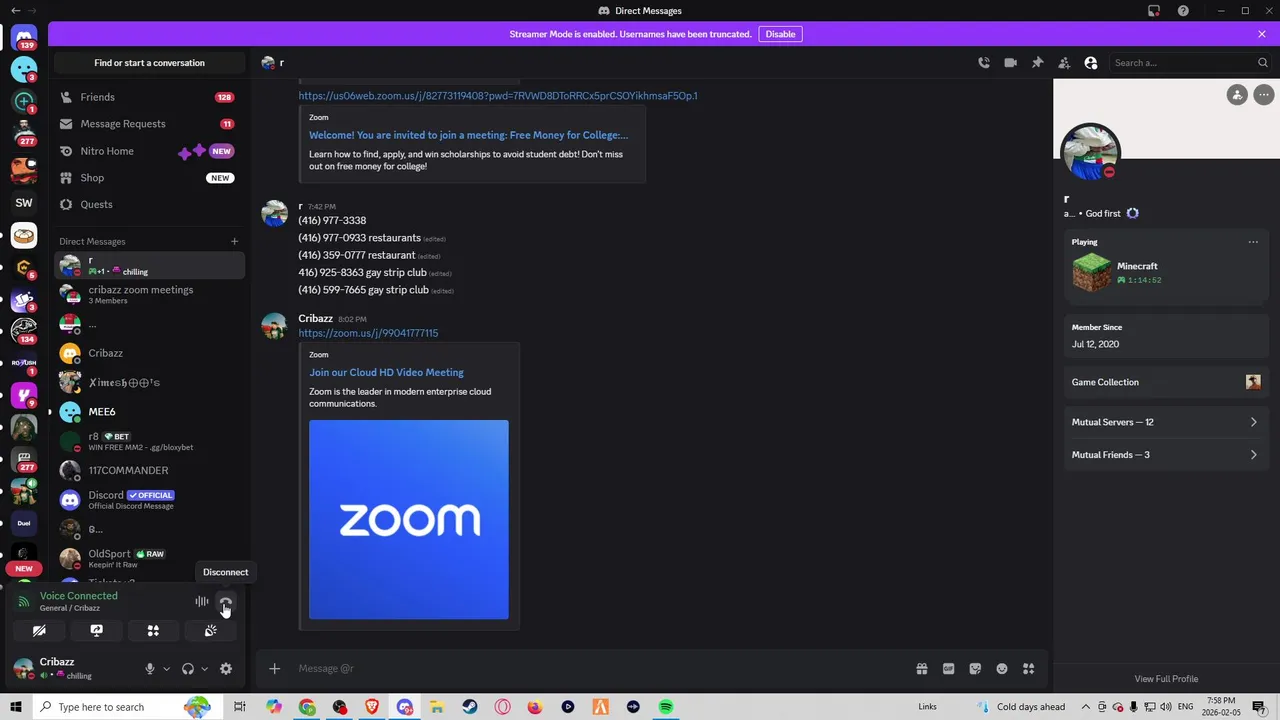
Task: Open Minecraft activity more menu
Action: point(1253,242)
